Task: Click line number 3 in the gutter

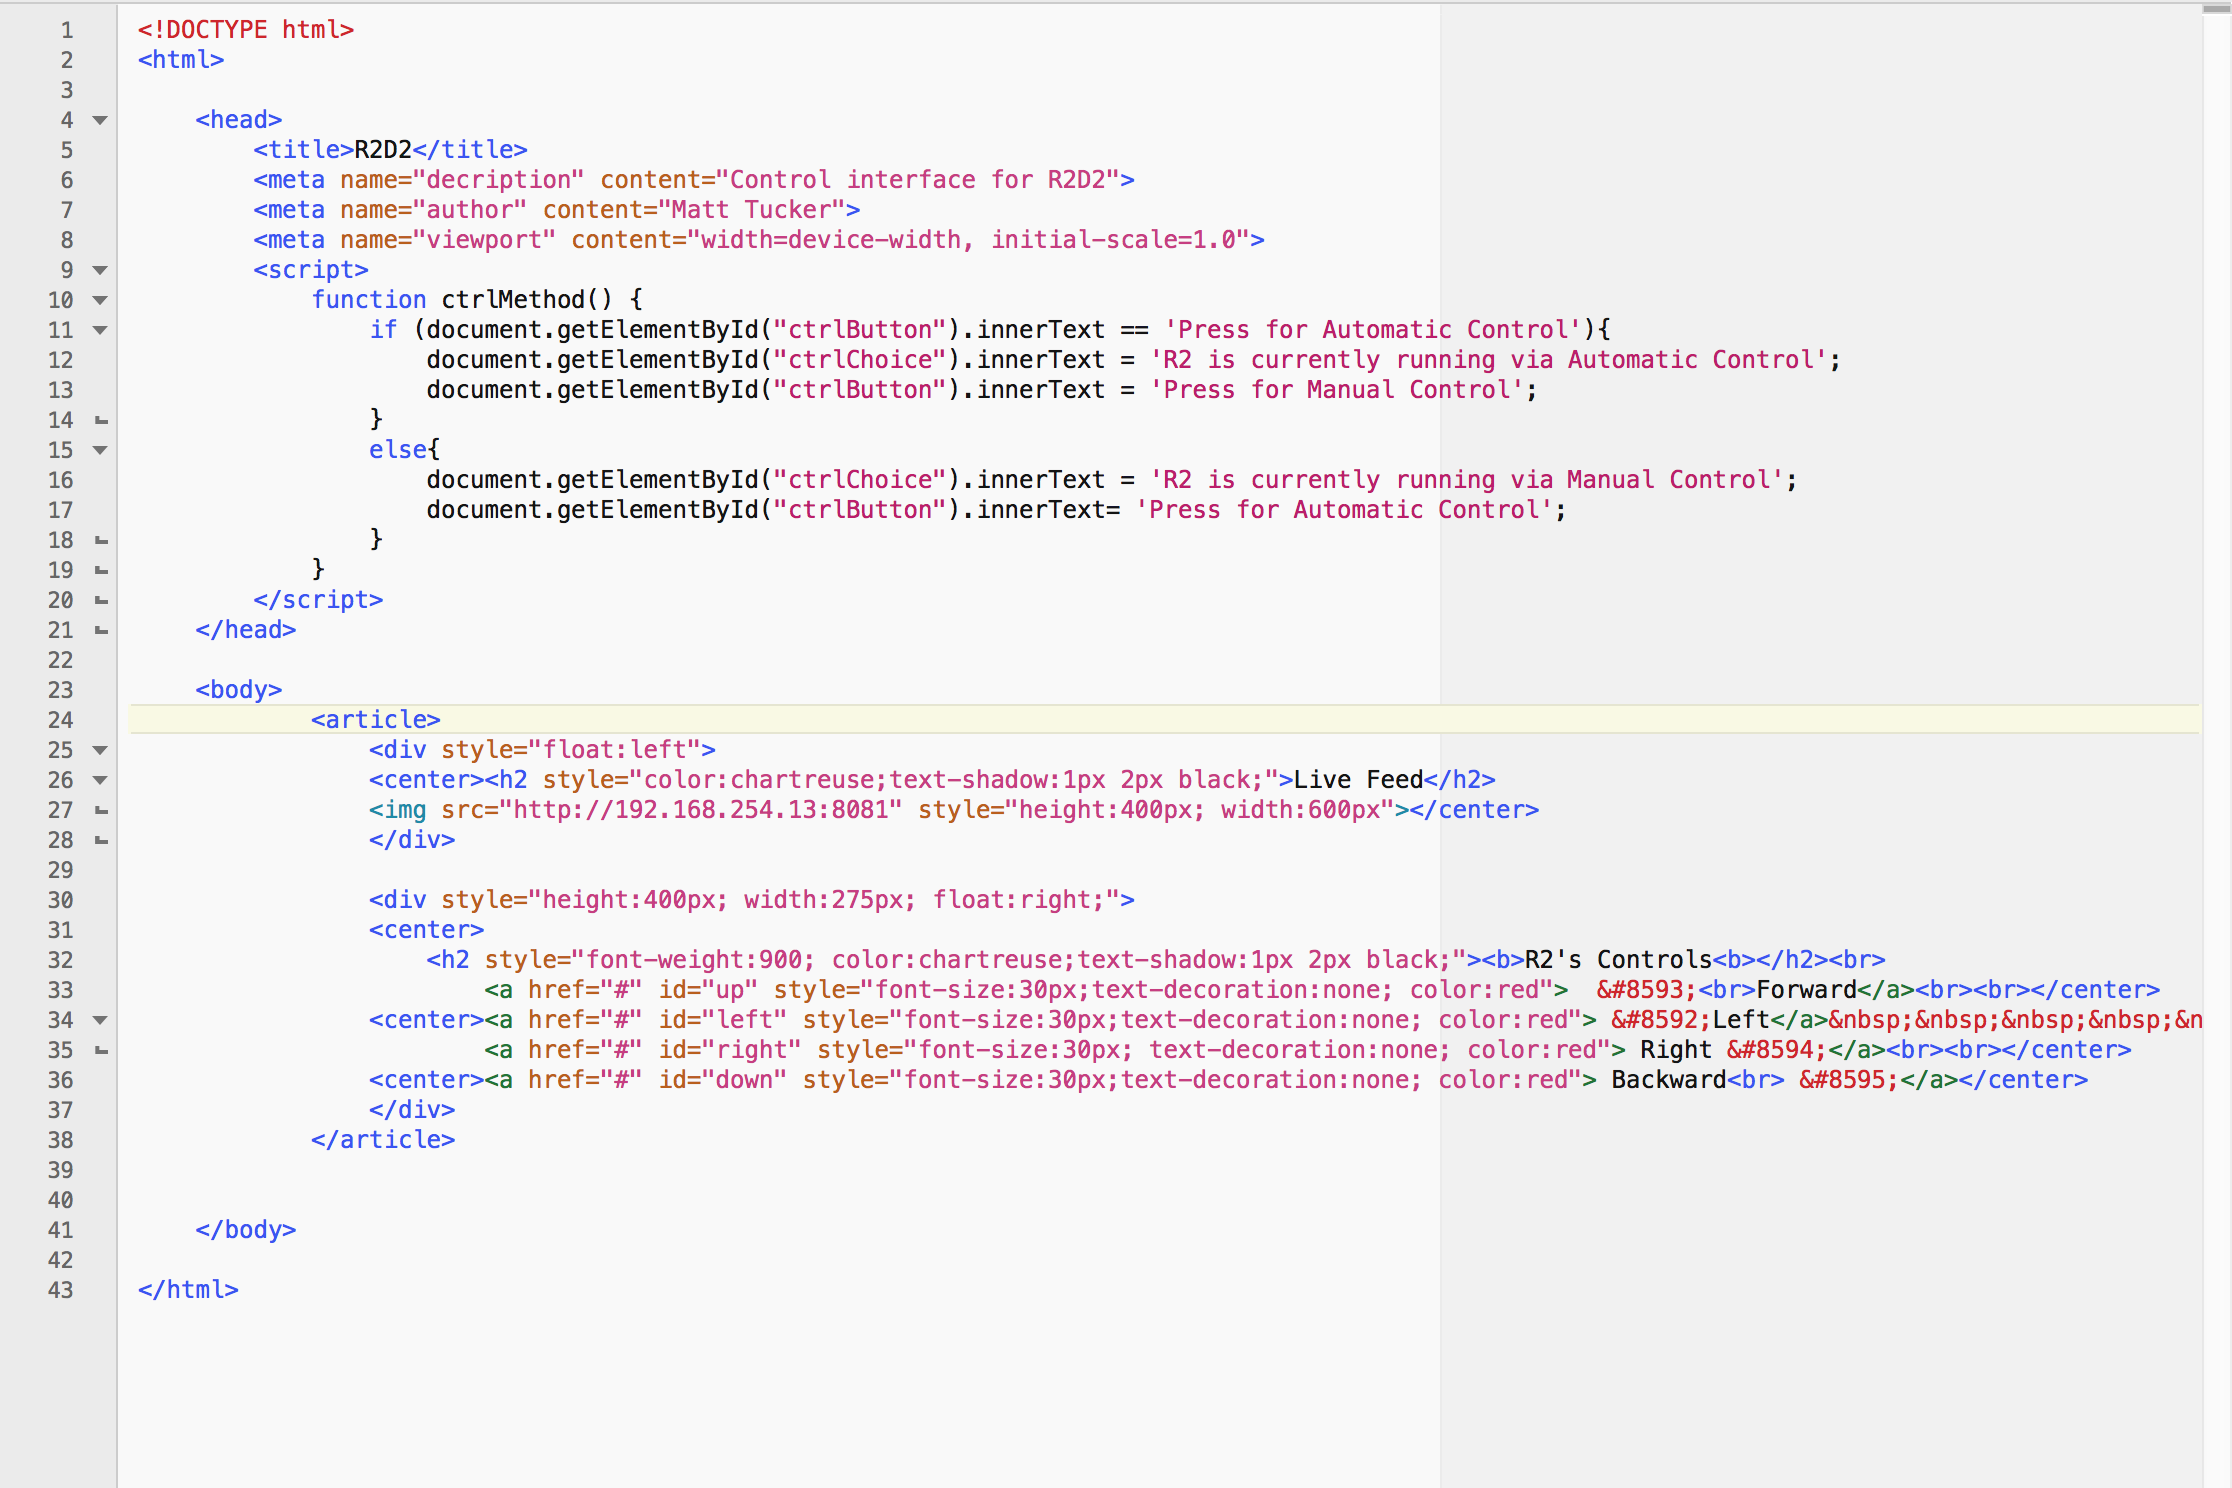Action: (67, 90)
